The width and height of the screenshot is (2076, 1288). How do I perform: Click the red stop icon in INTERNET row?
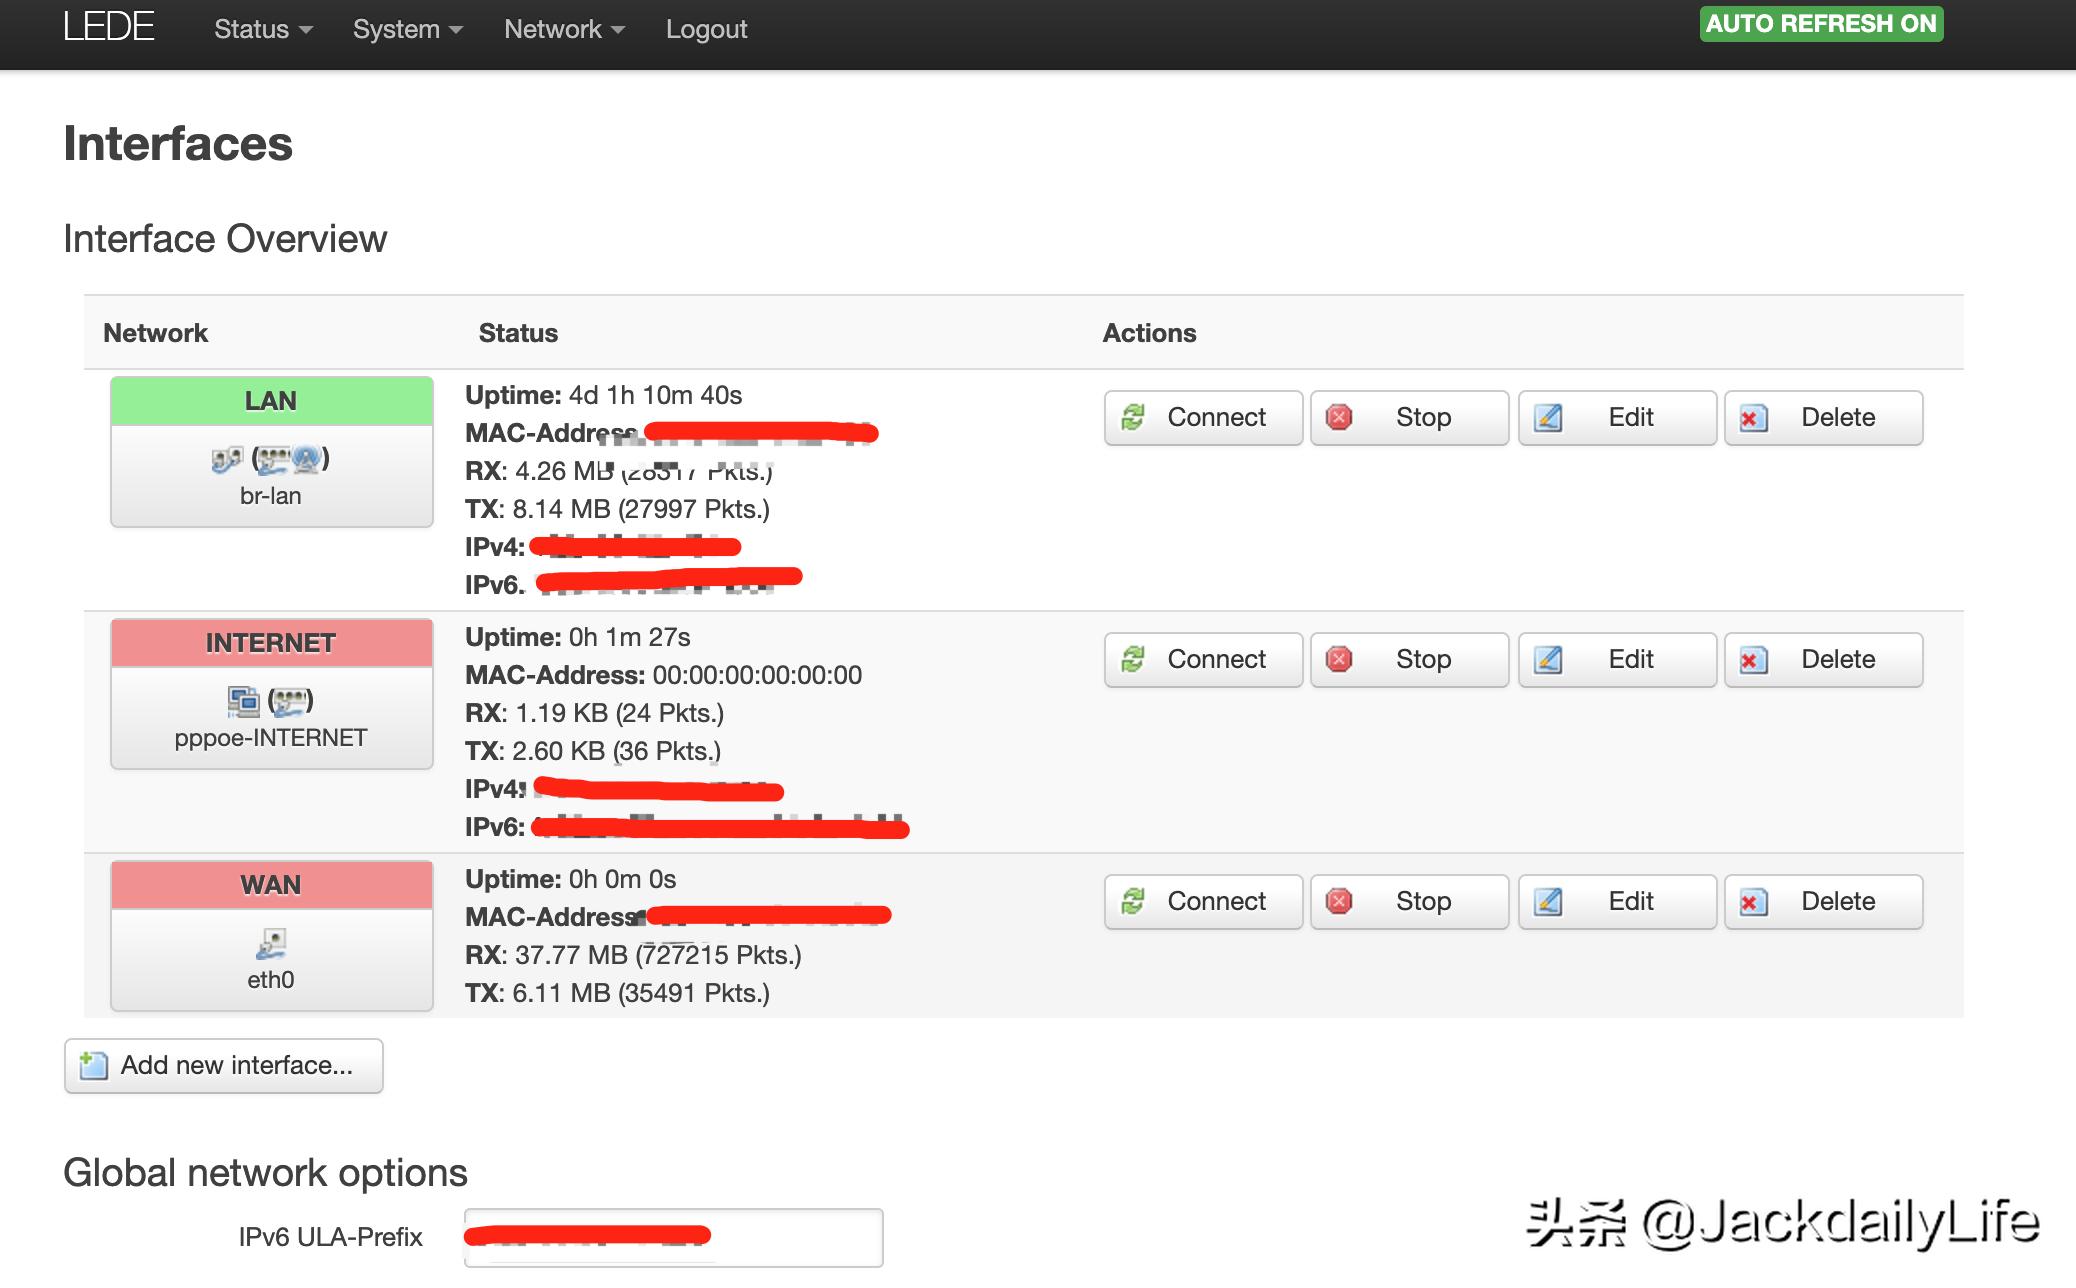[1339, 659]
